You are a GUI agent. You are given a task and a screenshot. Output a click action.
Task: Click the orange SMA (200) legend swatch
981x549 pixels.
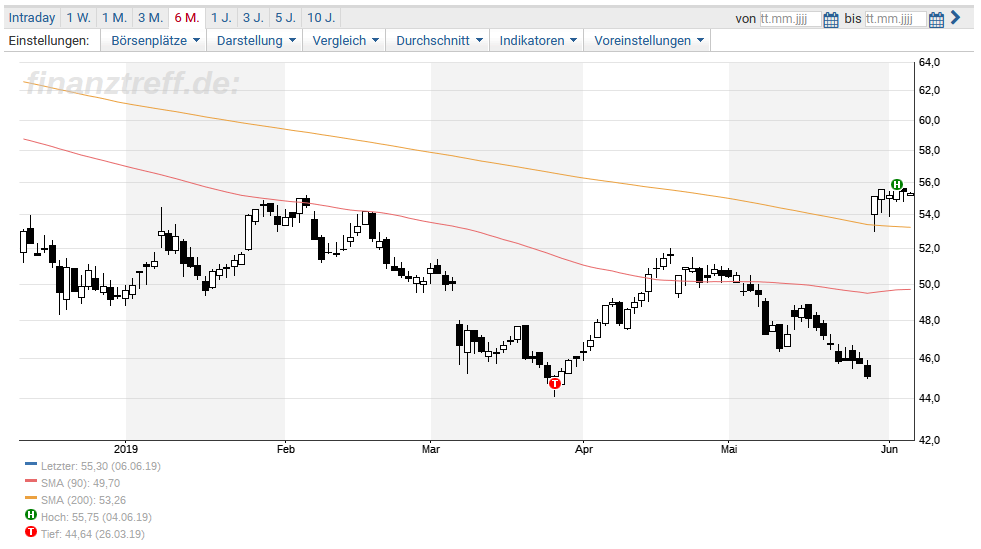pos(31,498)
